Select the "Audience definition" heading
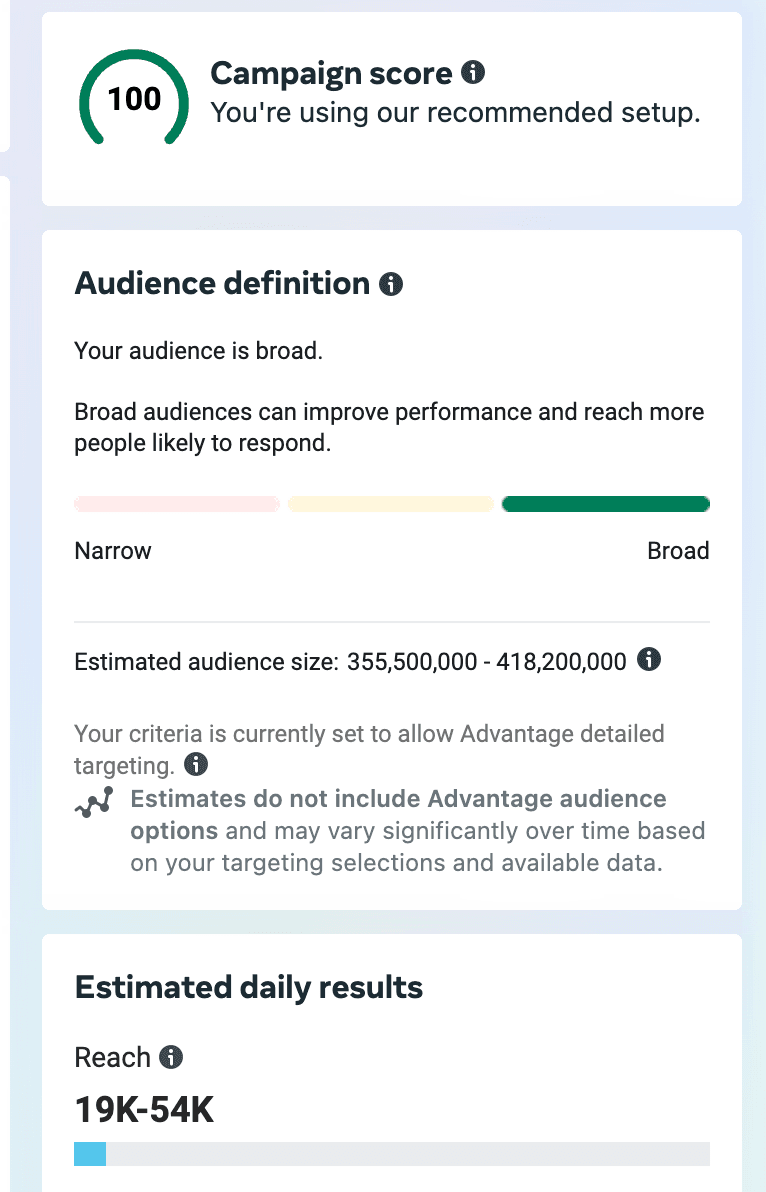Viewport: 766px width, 1192px height. point(222,284)
